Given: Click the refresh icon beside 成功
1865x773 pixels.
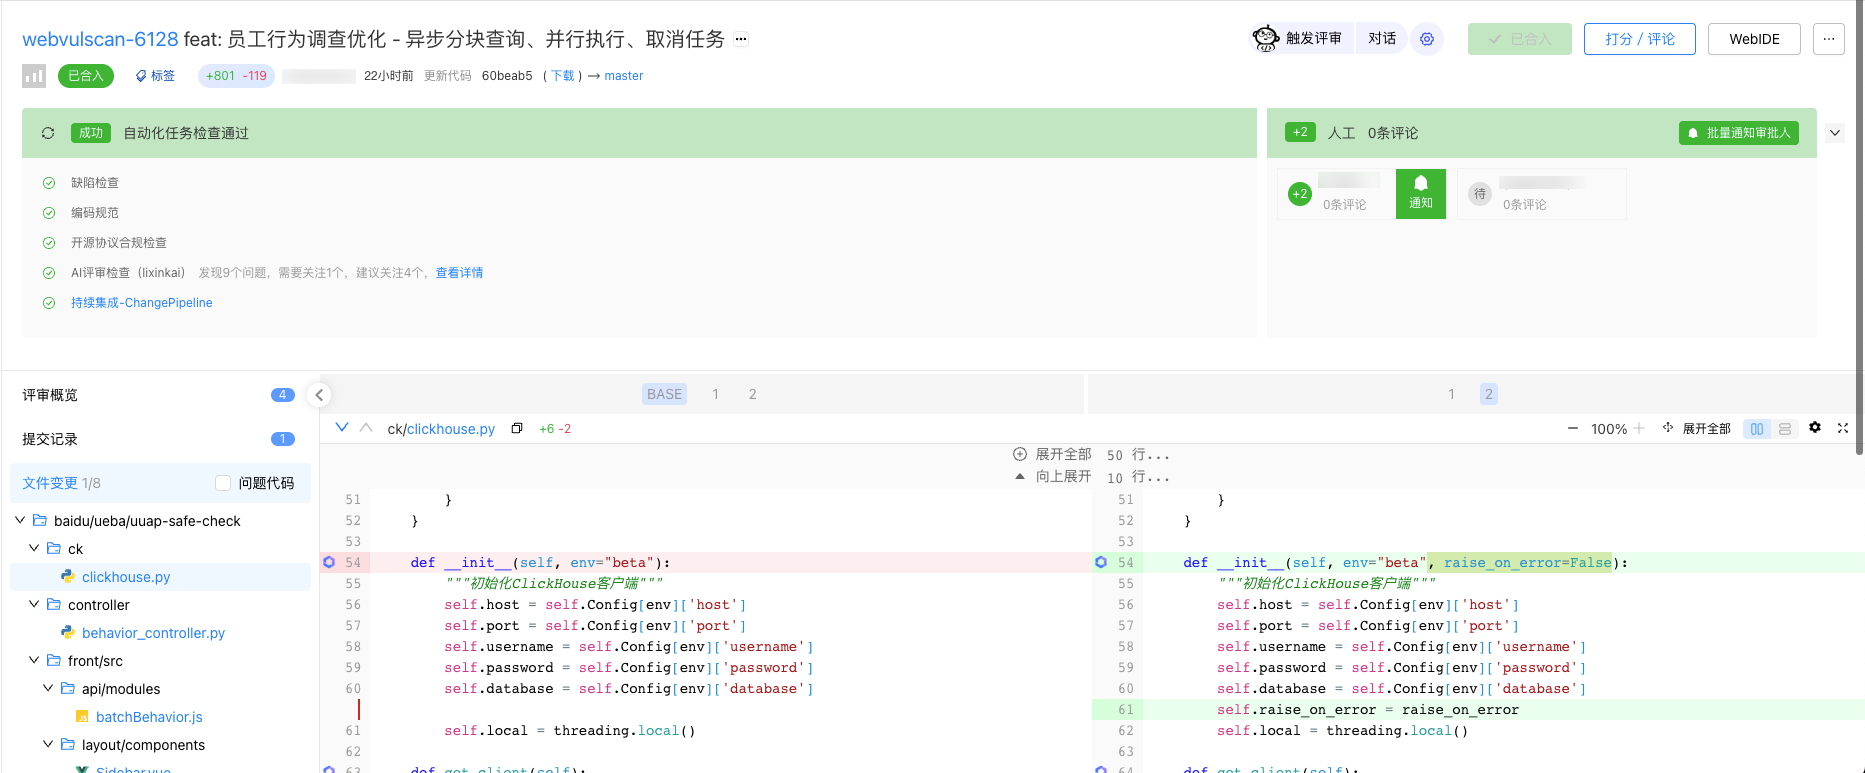Looking at the screenshot, I should (x=48, y=133).
